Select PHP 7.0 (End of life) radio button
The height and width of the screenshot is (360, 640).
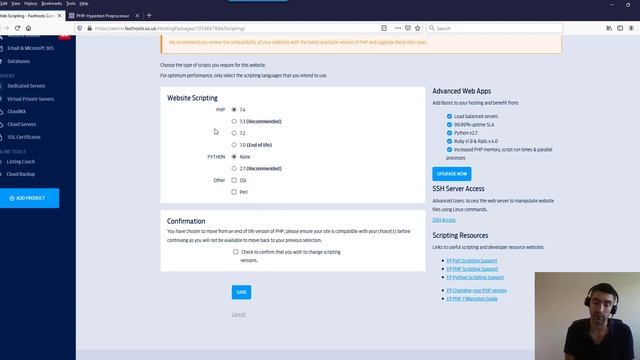[234, 145]
